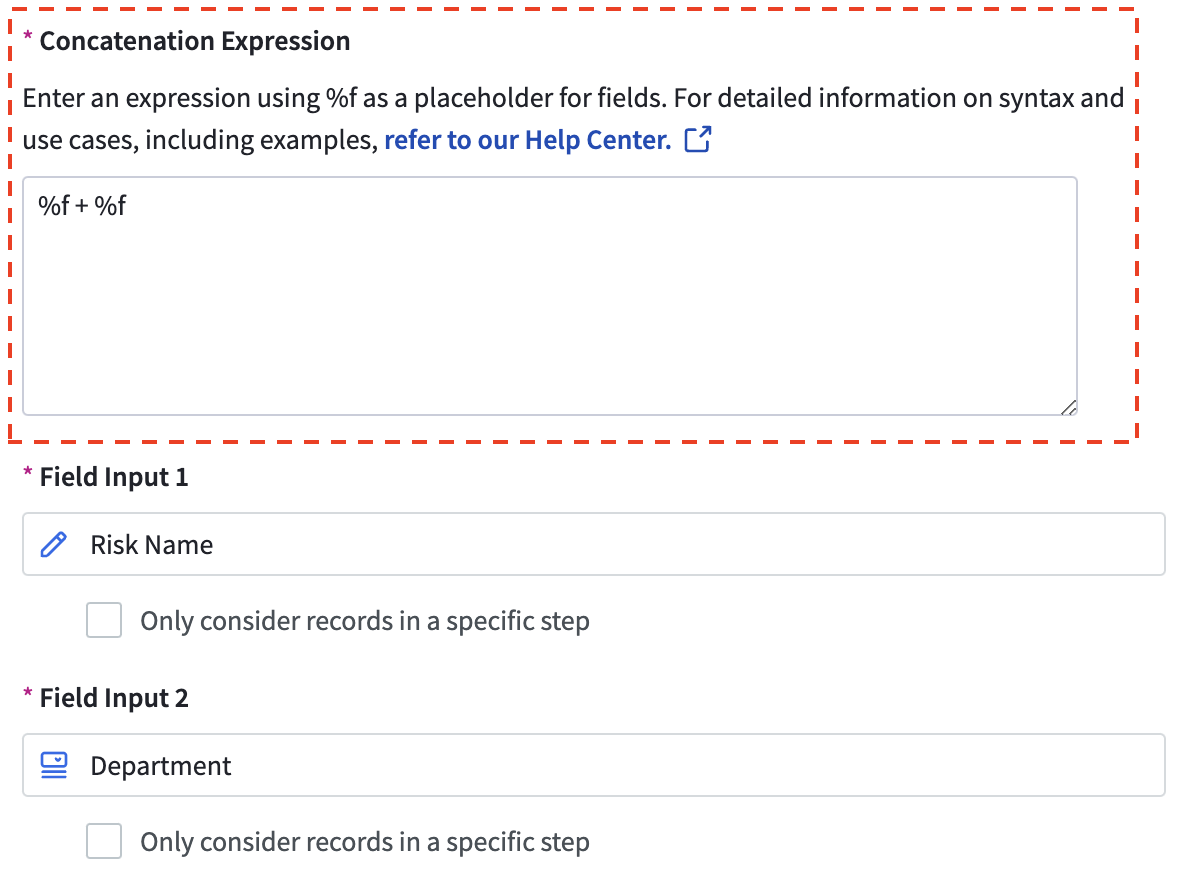Select the 'Field Input 1' label

(113, 477)
